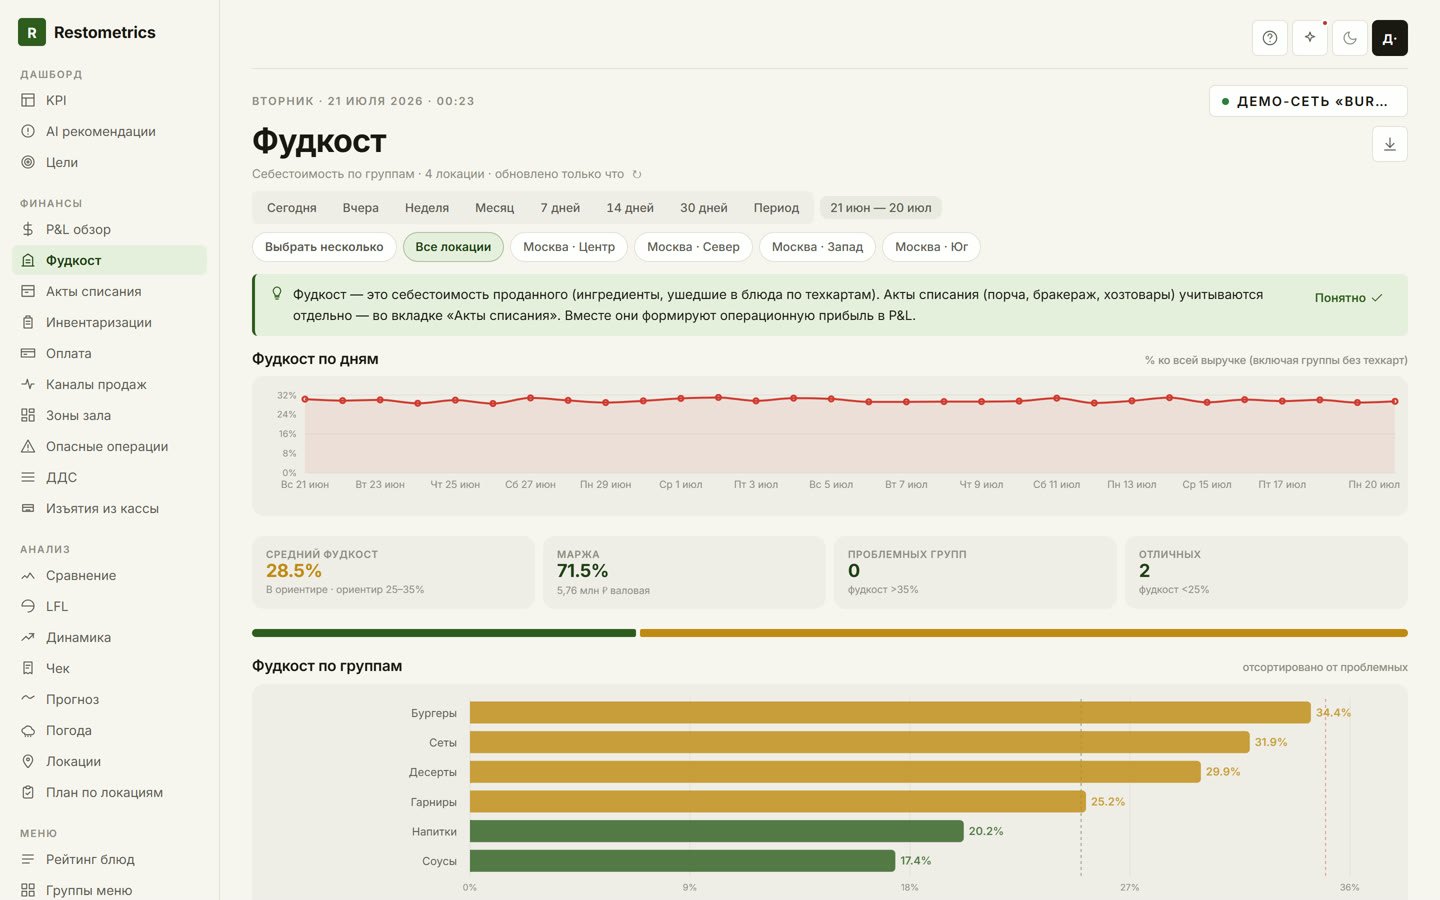The height and width of the screenshot is (900, 1440).
Task: Select the Неделя period tab
Action: (x=427, y=208)
